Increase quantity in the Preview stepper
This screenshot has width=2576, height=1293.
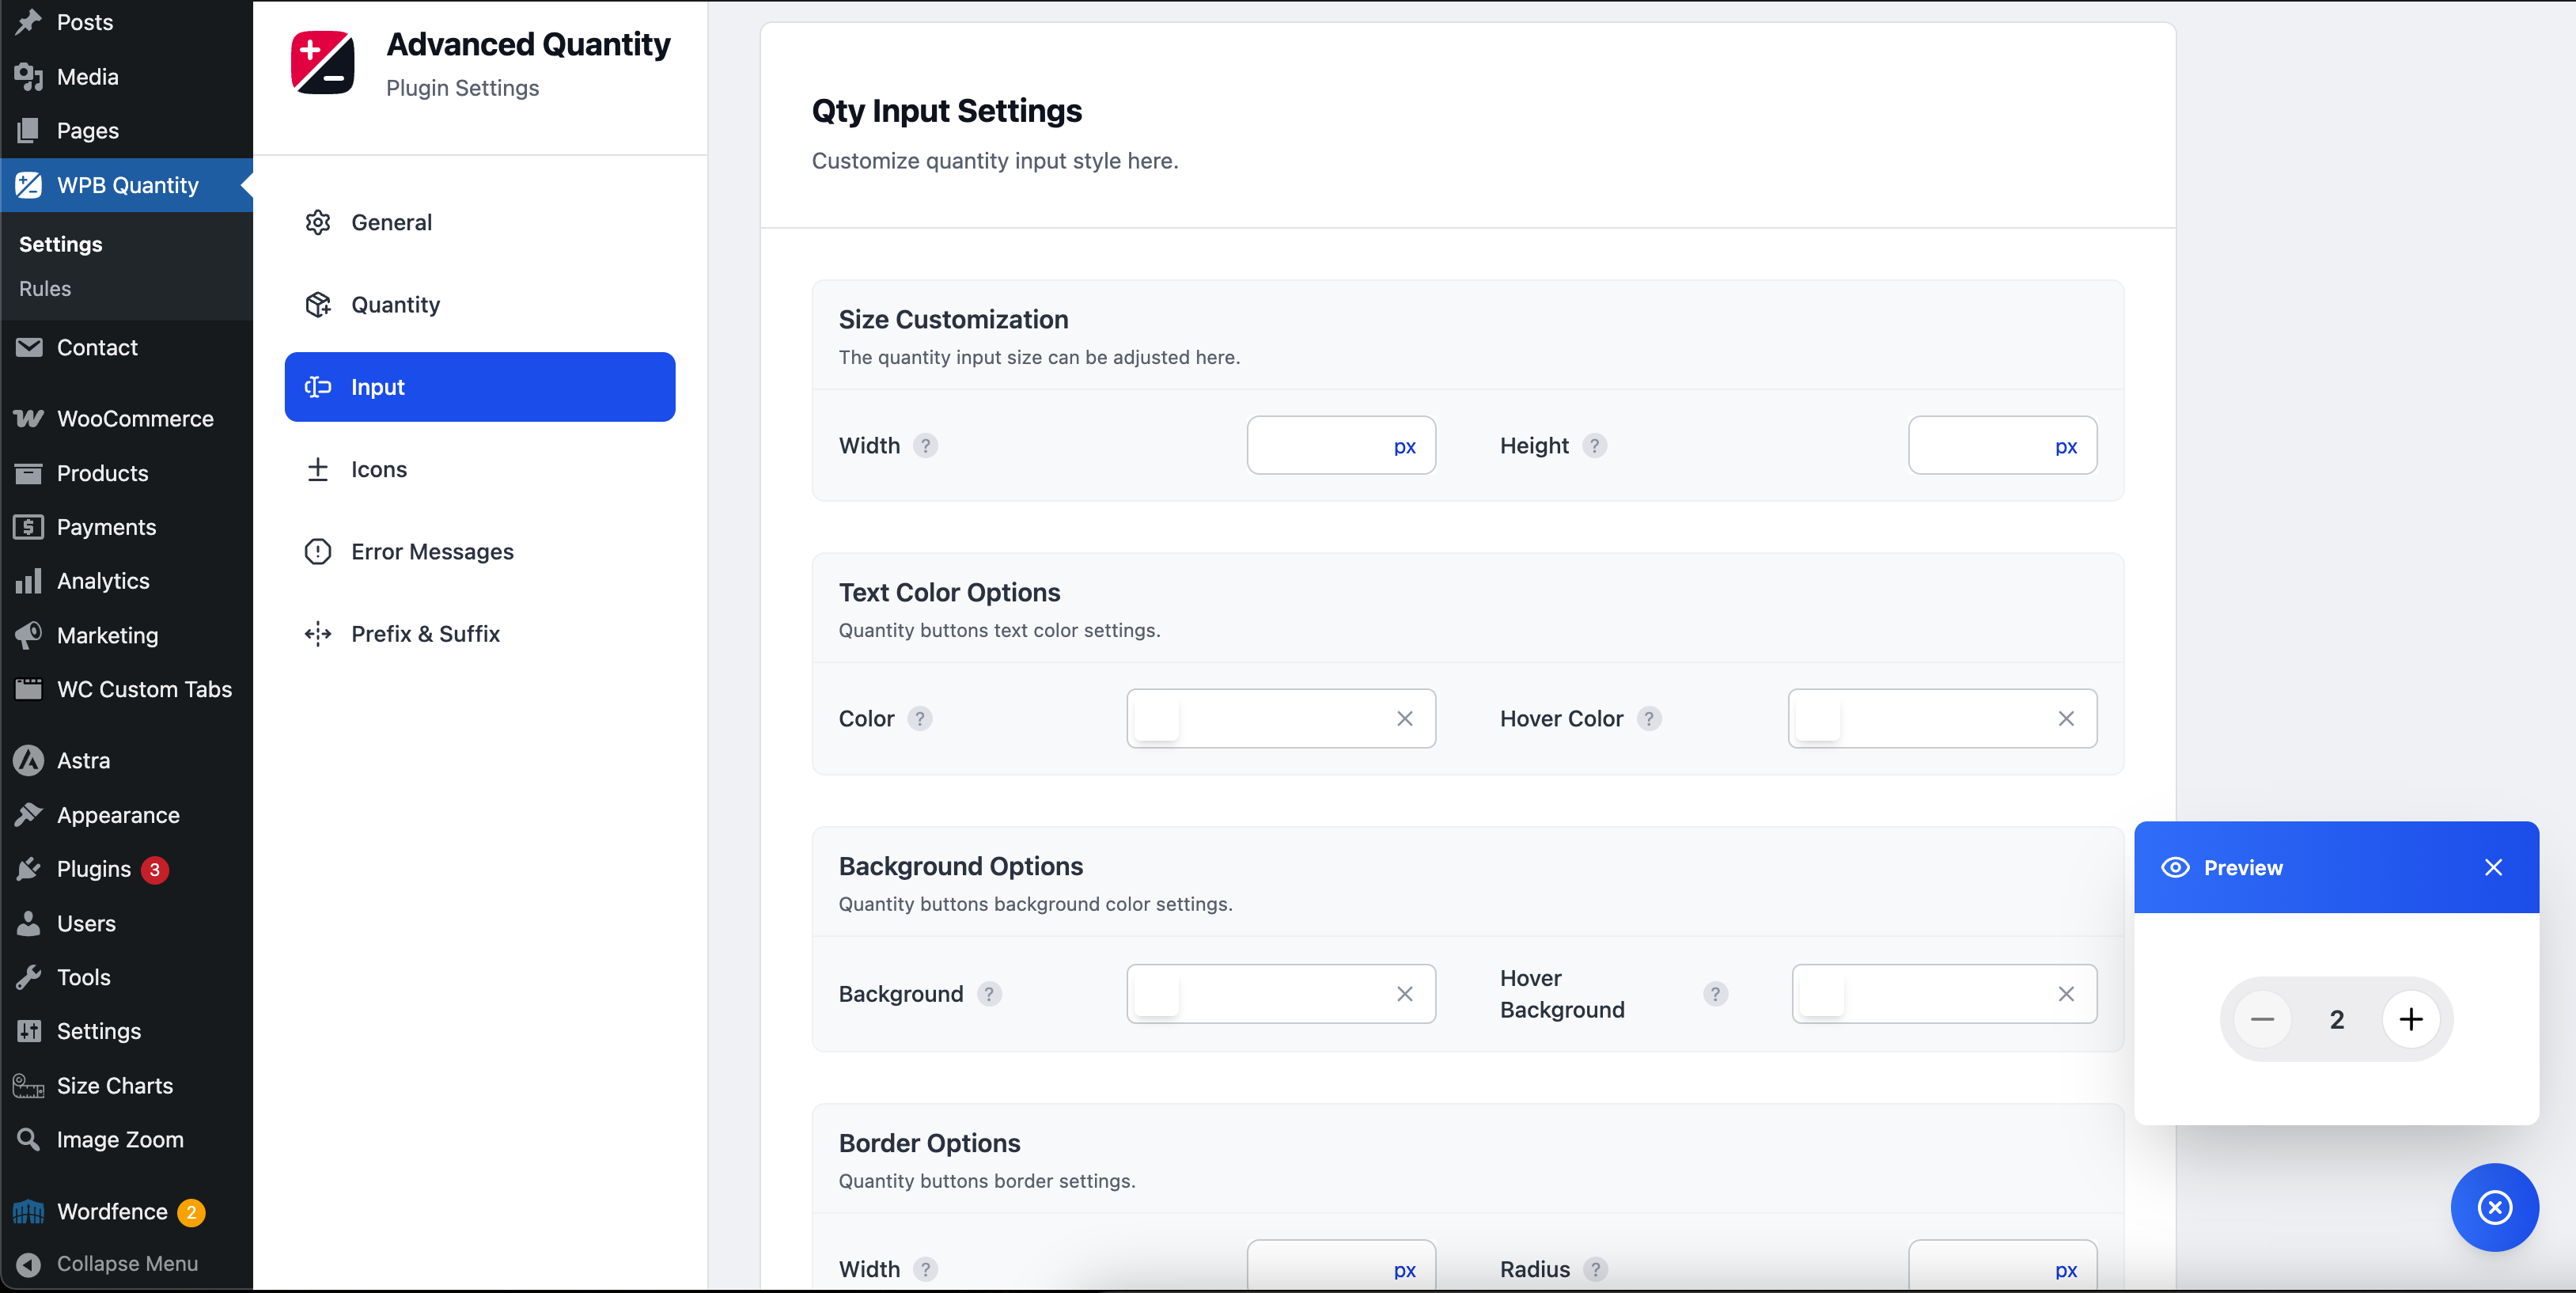coord(2411,1019)
